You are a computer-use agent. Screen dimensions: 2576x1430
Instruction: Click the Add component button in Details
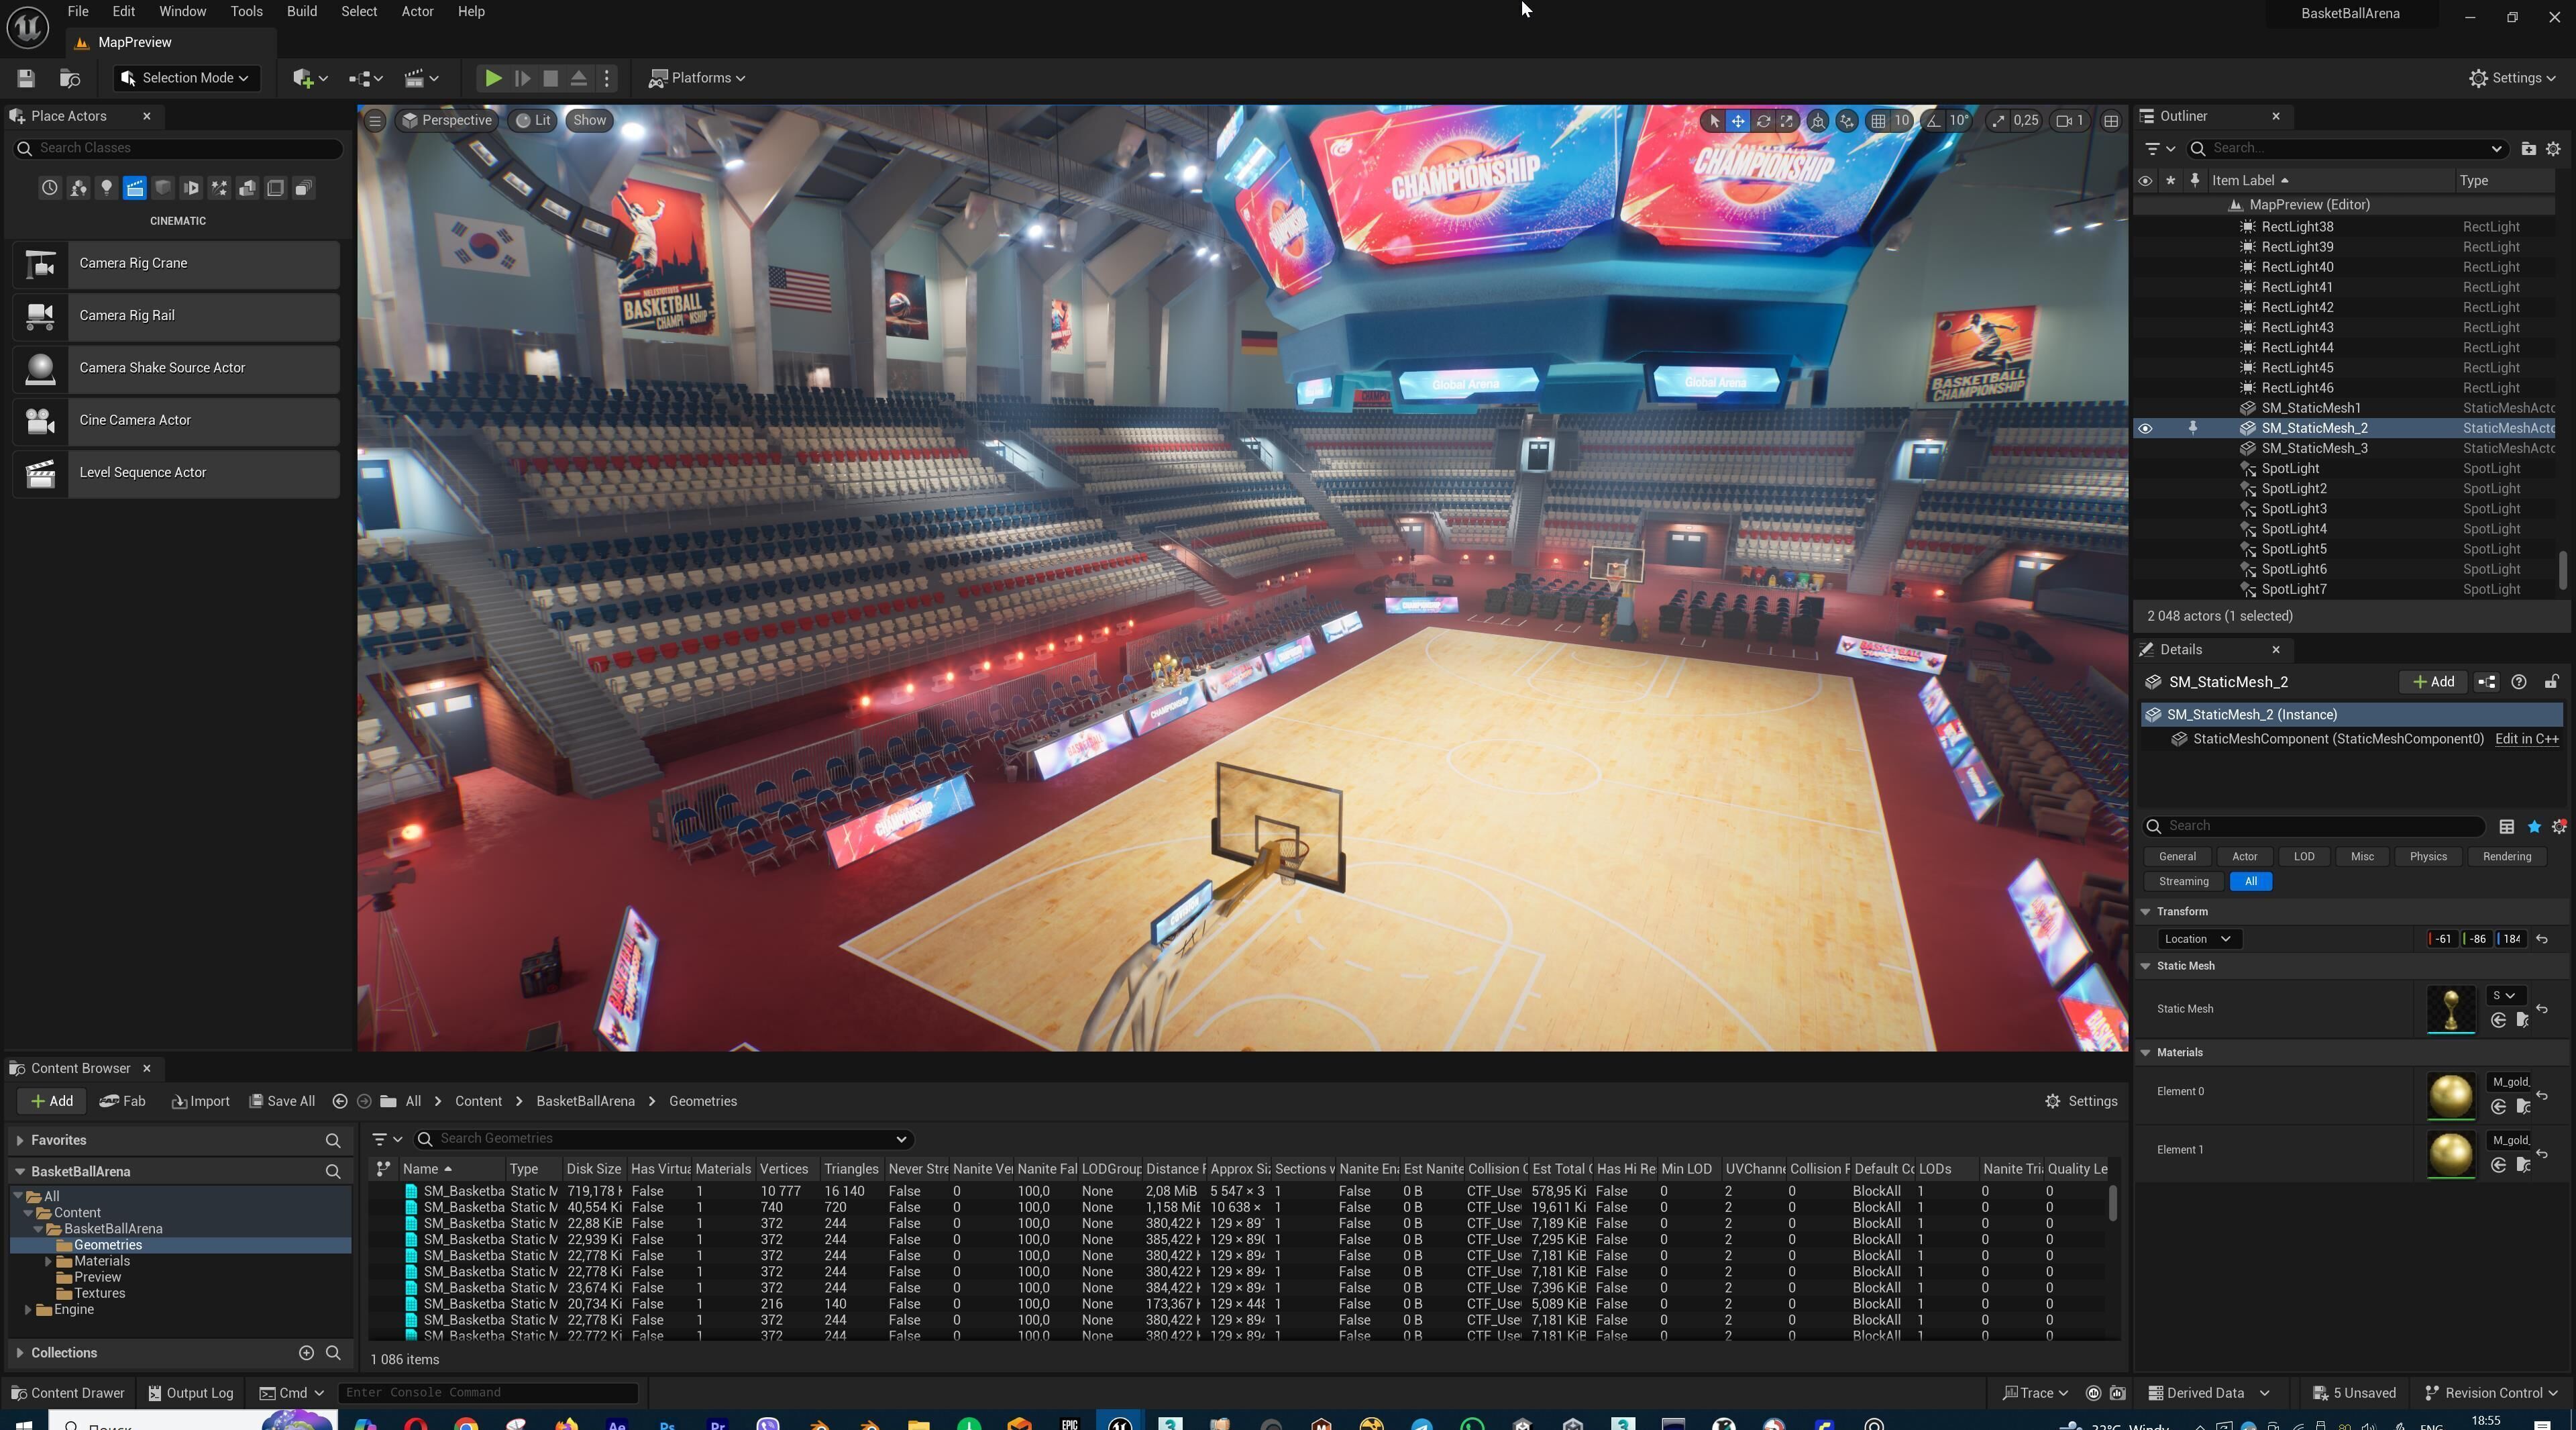tap(2433, 682)
